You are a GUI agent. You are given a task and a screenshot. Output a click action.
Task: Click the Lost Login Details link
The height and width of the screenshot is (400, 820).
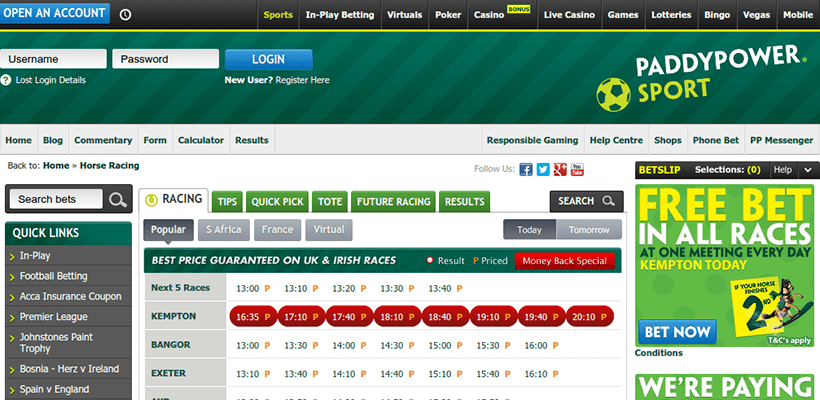tap(51, 80)
